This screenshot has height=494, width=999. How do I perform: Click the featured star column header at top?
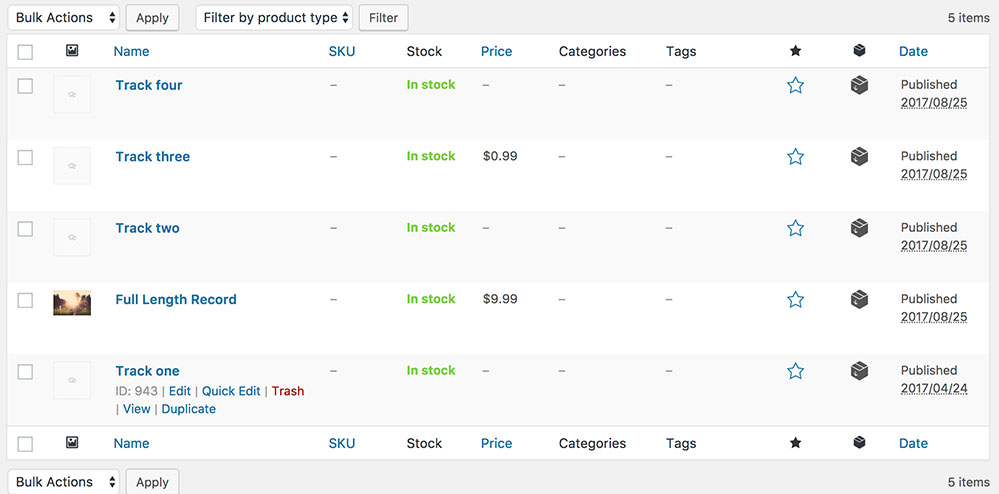(x=795, y=51)
